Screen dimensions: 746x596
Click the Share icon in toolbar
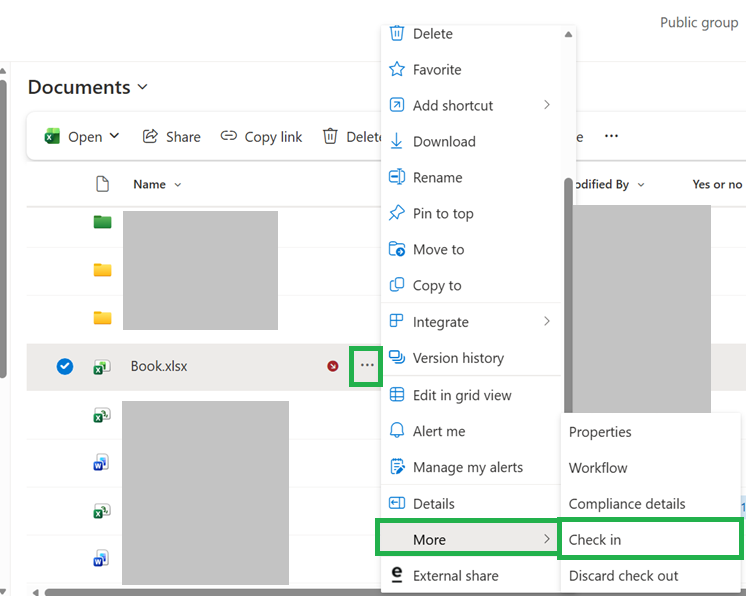(150, 136)
